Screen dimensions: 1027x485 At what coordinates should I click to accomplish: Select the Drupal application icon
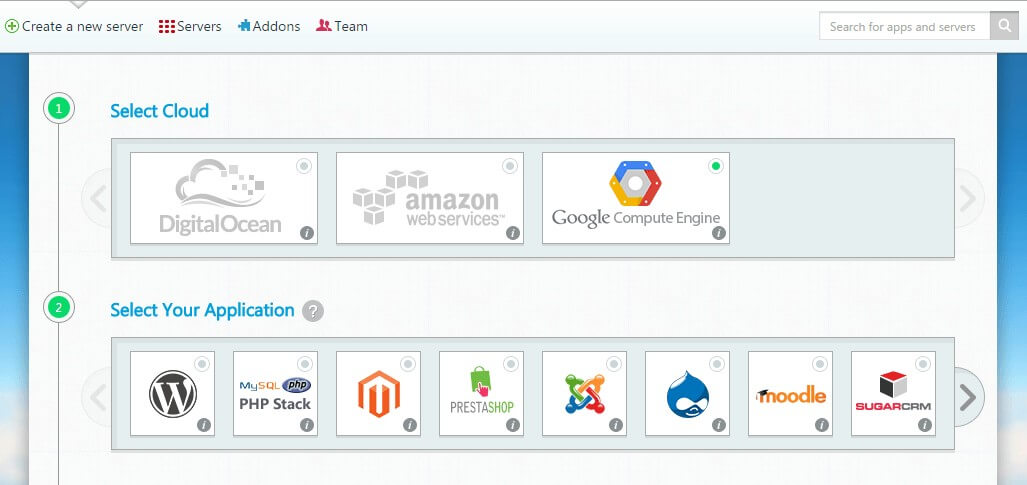pyautogui.click(x=687, y=394)
